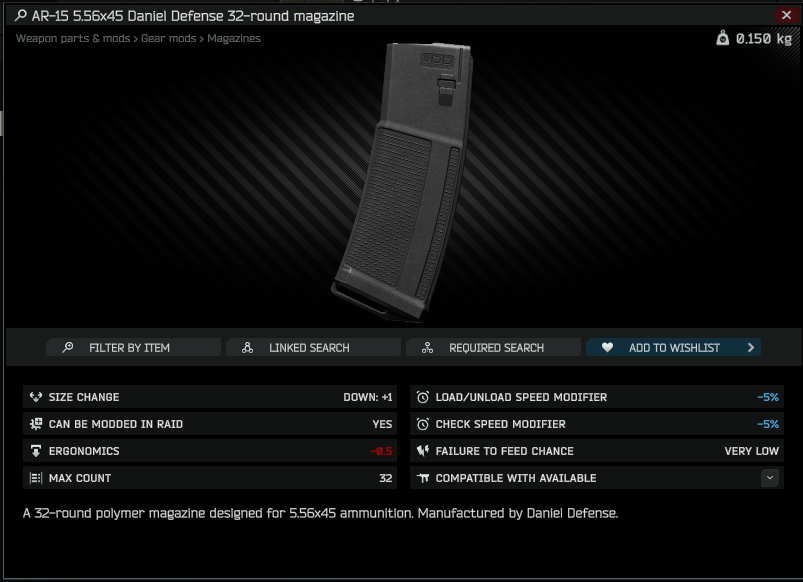The height and width of the screenshot is (582, 803).
Task: Click the YES value for modding in raid
Action: coord(382,424)
